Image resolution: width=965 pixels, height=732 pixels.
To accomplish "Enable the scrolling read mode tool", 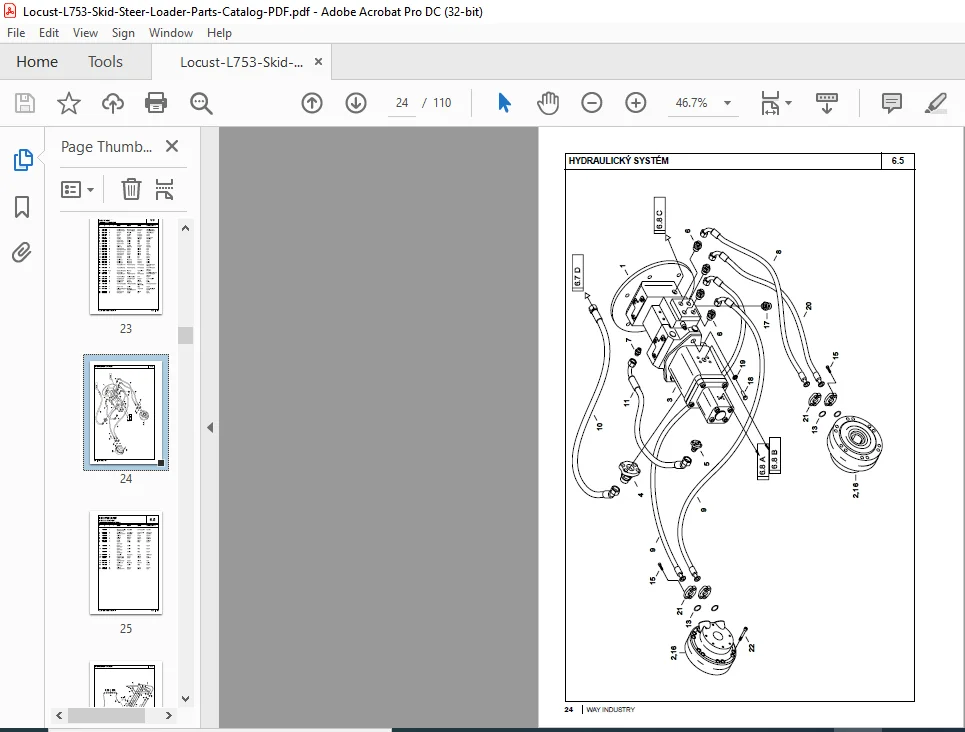I will click(827, 103).
